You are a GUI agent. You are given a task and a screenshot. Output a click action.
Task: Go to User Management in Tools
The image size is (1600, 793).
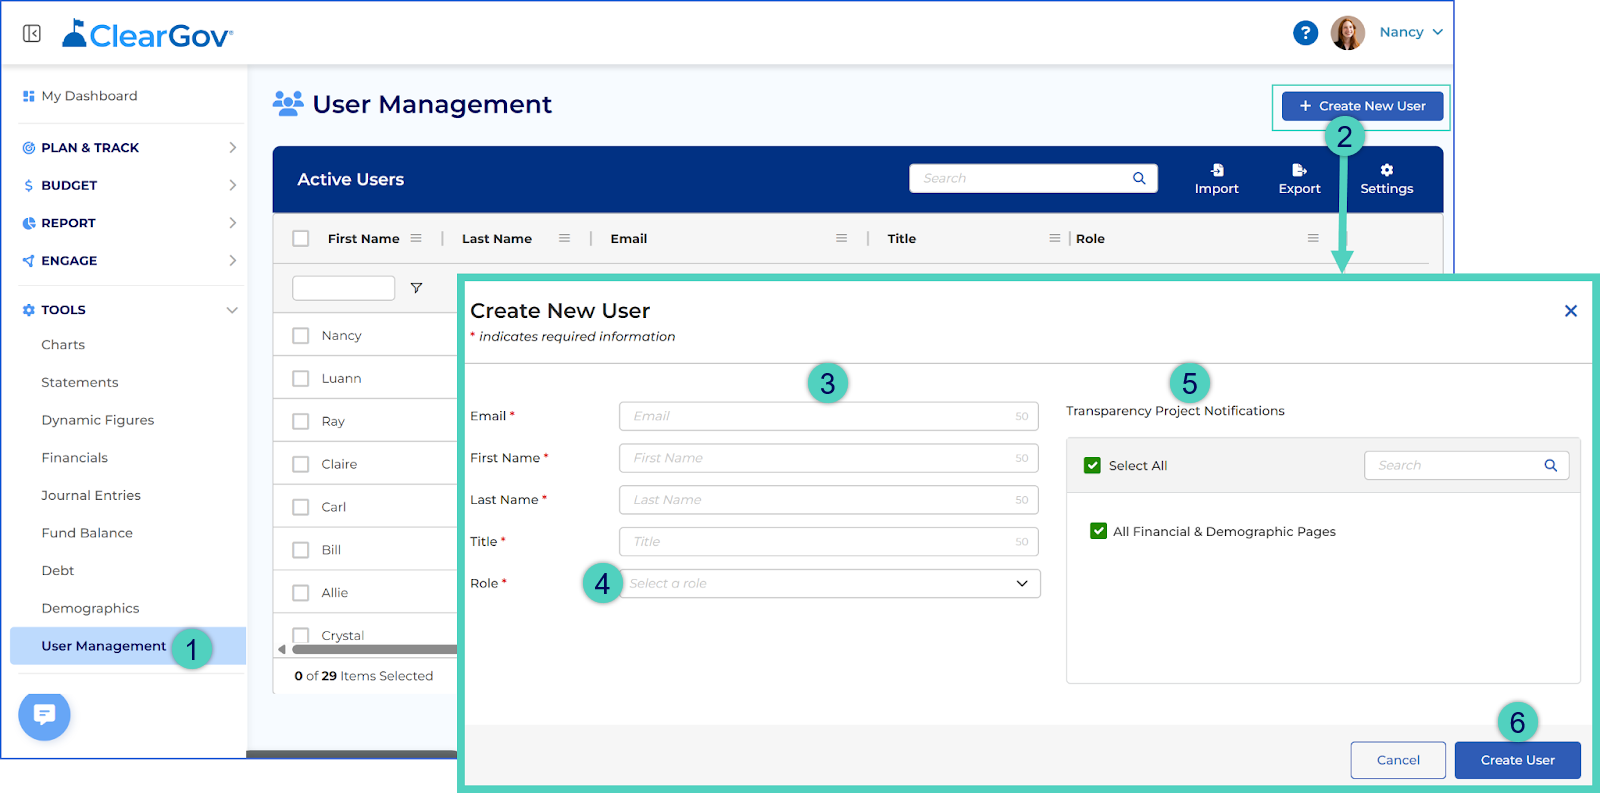click(104, 646)
